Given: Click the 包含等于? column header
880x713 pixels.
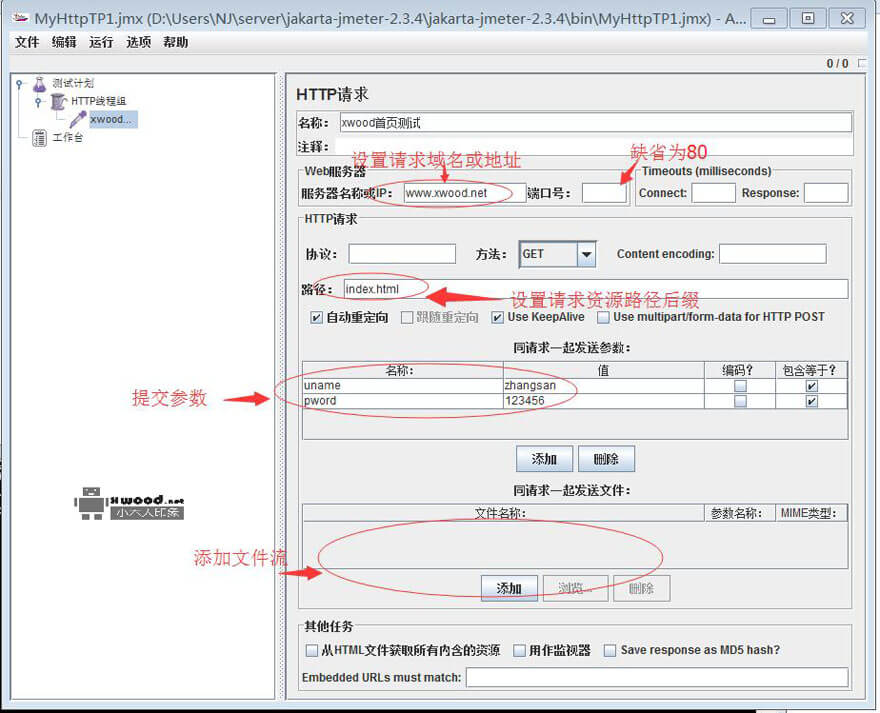Looking at the screenshot, I should (x=812, y=371).
